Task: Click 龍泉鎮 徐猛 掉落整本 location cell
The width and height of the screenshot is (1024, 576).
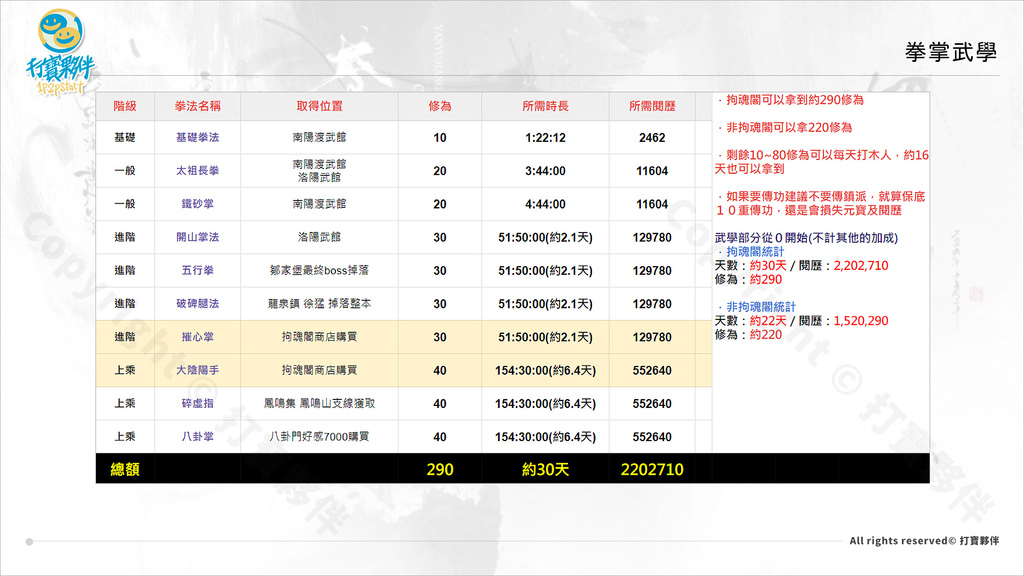Action: [x=319, y=304]
